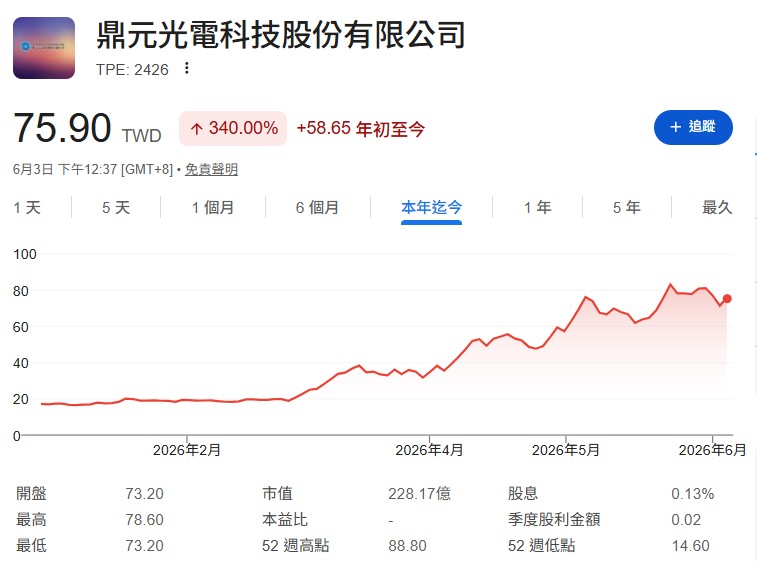Switch to the 1 個月 tab
The width and height of the screenshot is (757, 570).
[x=213, y=208]
